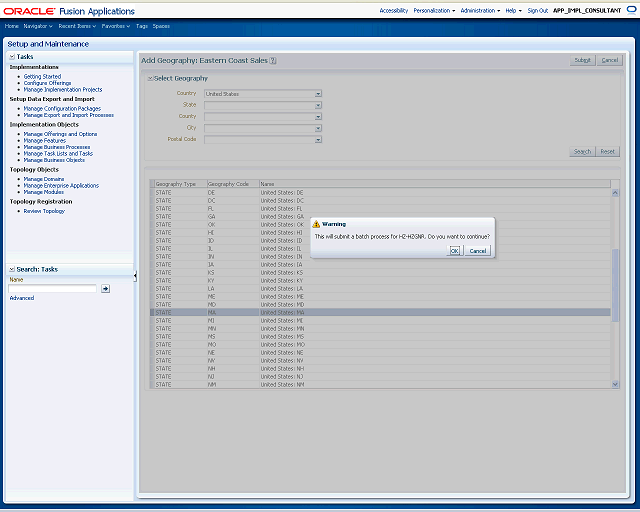Click the Spaces menu item
This screenshot has width=640, height=512.
(x=161, y=26)
